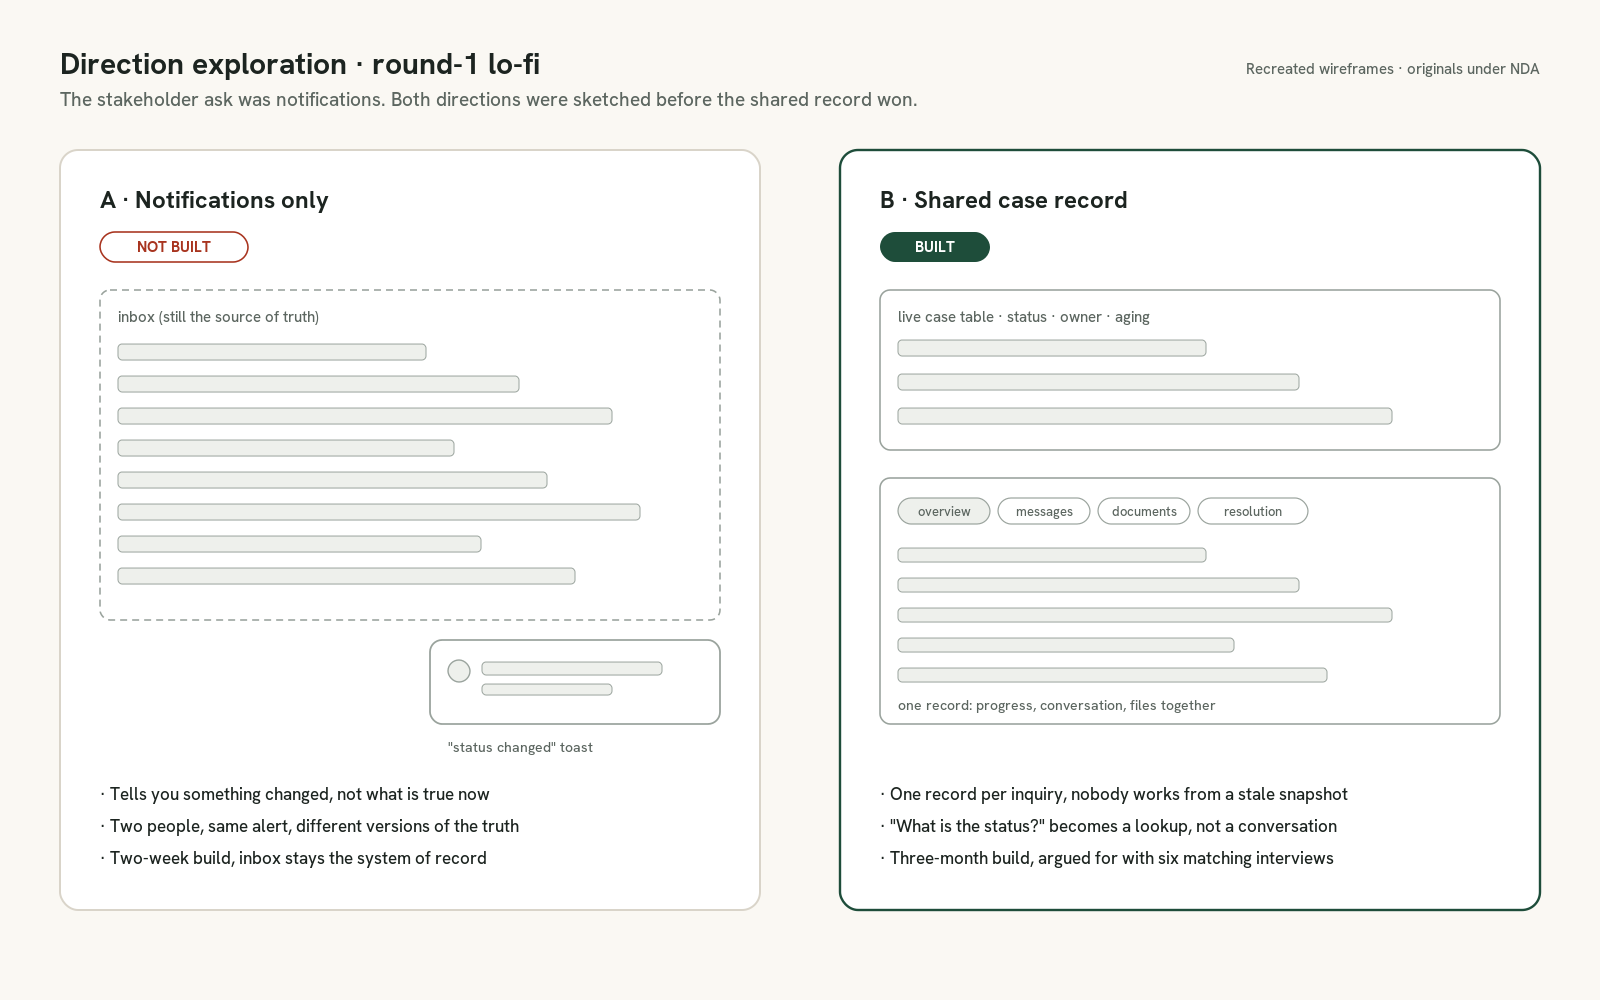Click bullet 'Two people, same alert, different versions'
Screen dimensions: 1600x1000
(310, 826)
